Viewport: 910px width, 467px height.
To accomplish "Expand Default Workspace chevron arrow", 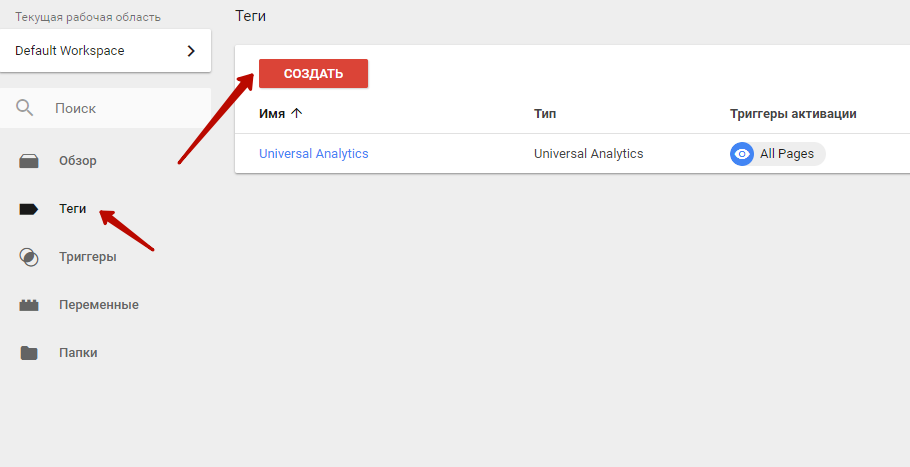I will click(x=191, y=51).
